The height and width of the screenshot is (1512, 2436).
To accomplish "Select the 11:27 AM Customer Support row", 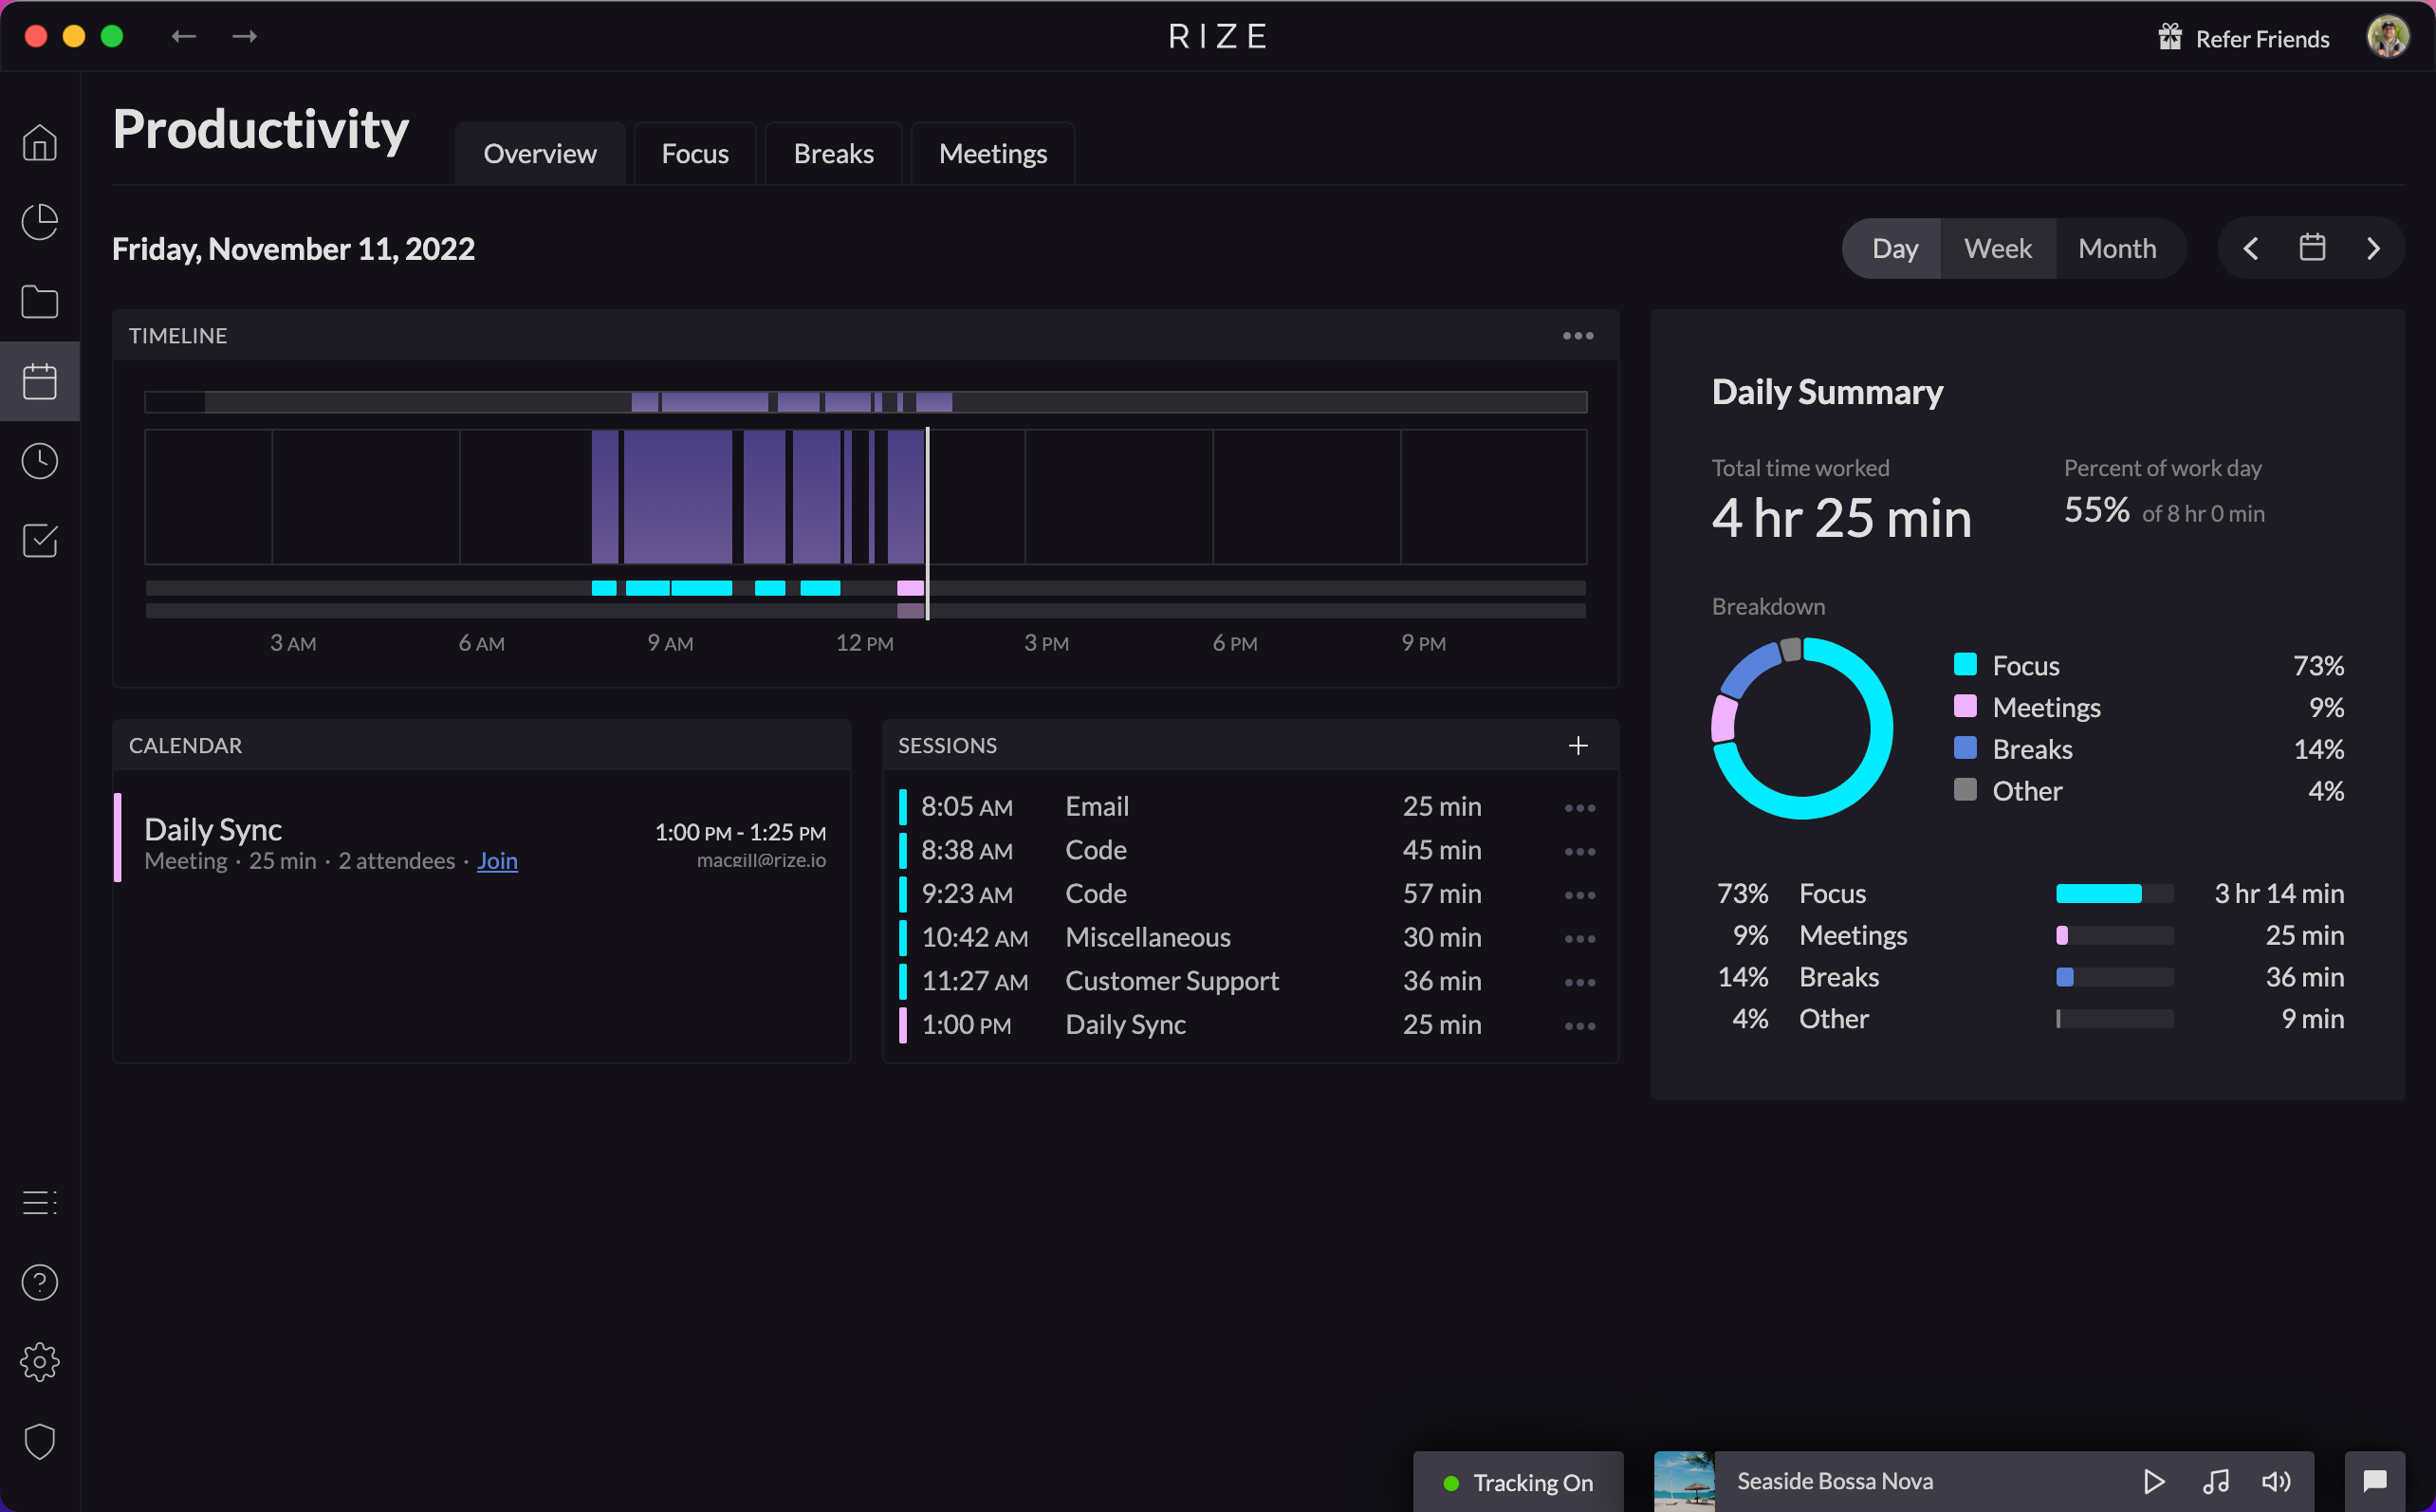I will (1250, 982).
